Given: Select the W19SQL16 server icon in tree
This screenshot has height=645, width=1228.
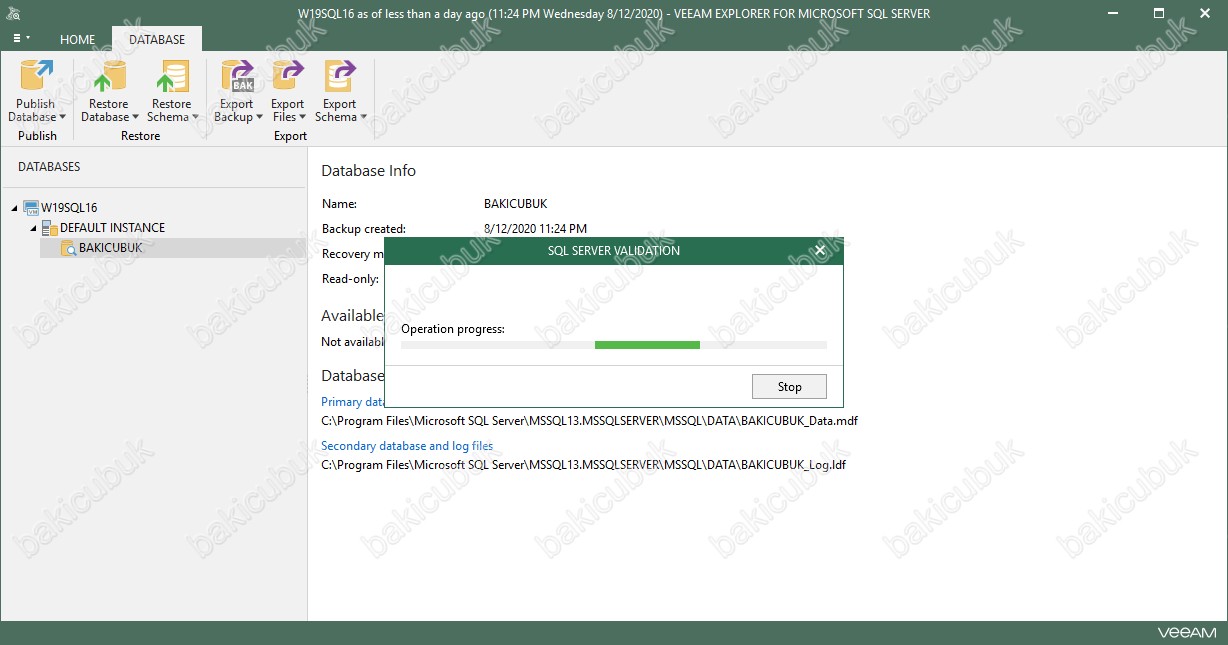Looking at the screenshot, I should 31,208.
